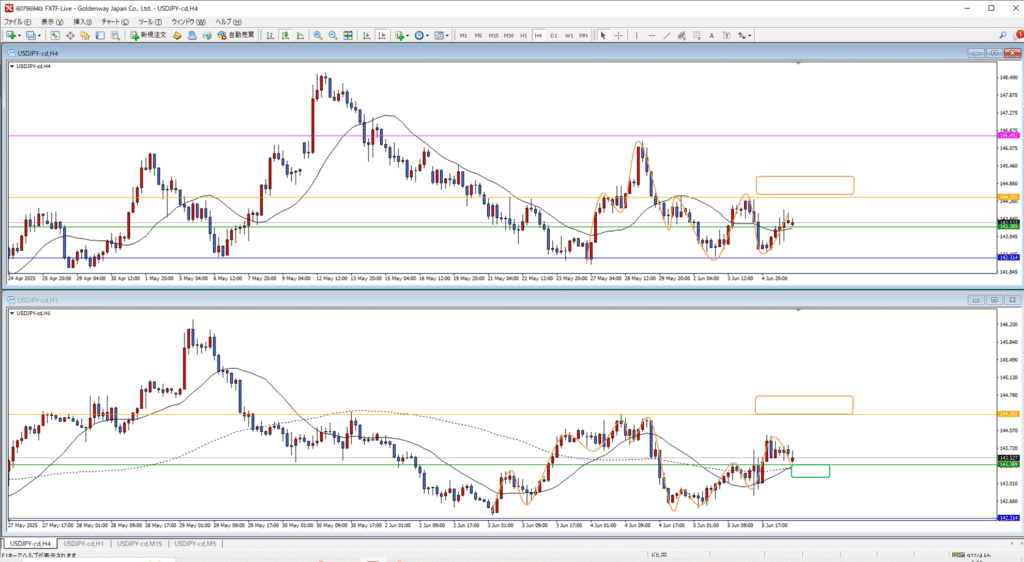Viewport: 1024px width, 562px height.
Task: Toggle 自動売買 auto trading
Action: (x=238, y=35)
